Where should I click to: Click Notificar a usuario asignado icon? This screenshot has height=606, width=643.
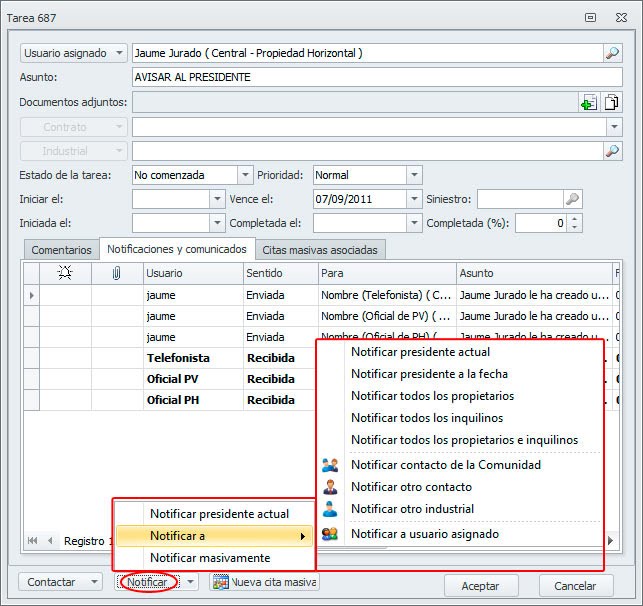tap(330, 534)
